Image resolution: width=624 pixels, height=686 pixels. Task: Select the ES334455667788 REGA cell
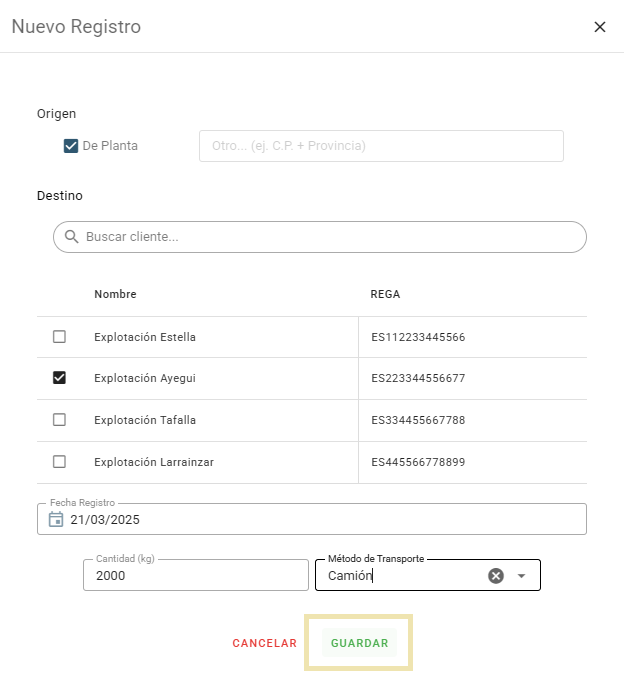[x=418, y=420]
